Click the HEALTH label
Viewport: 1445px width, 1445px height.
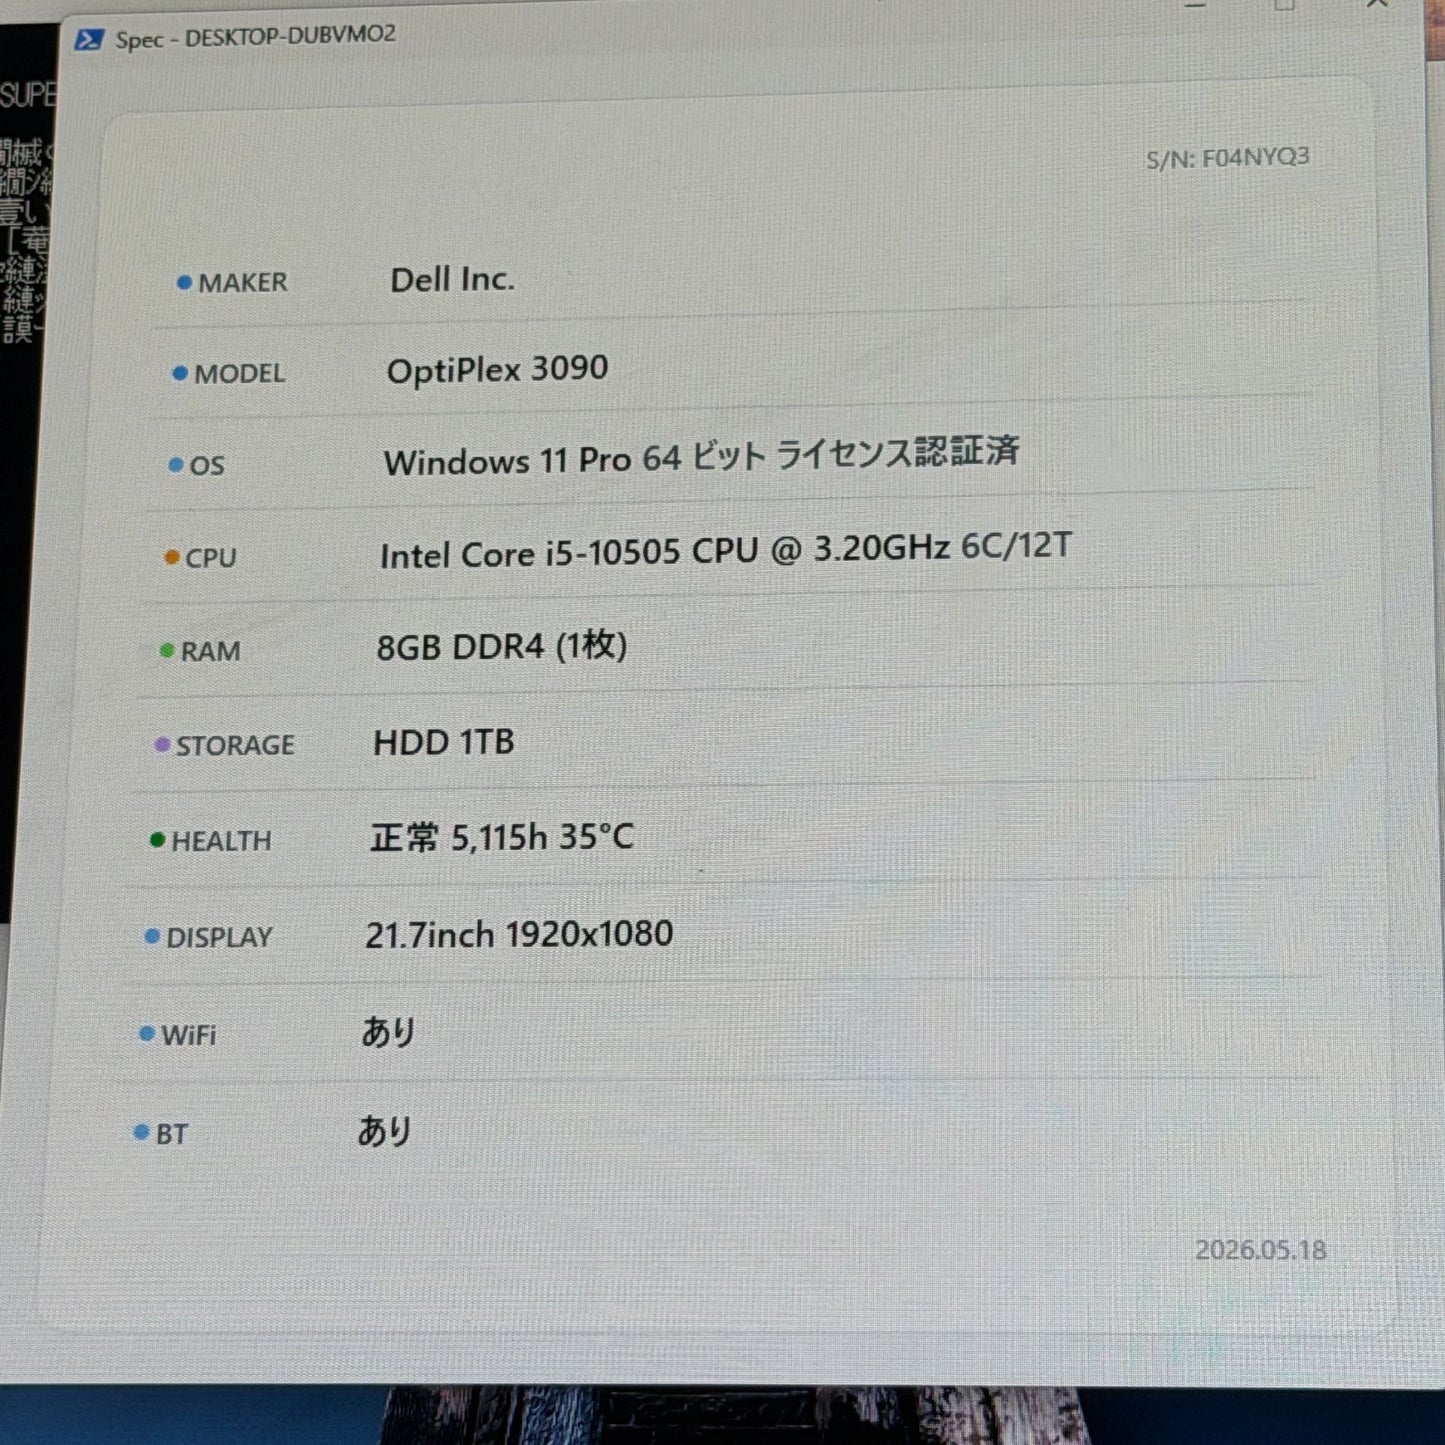click(221, 842)
